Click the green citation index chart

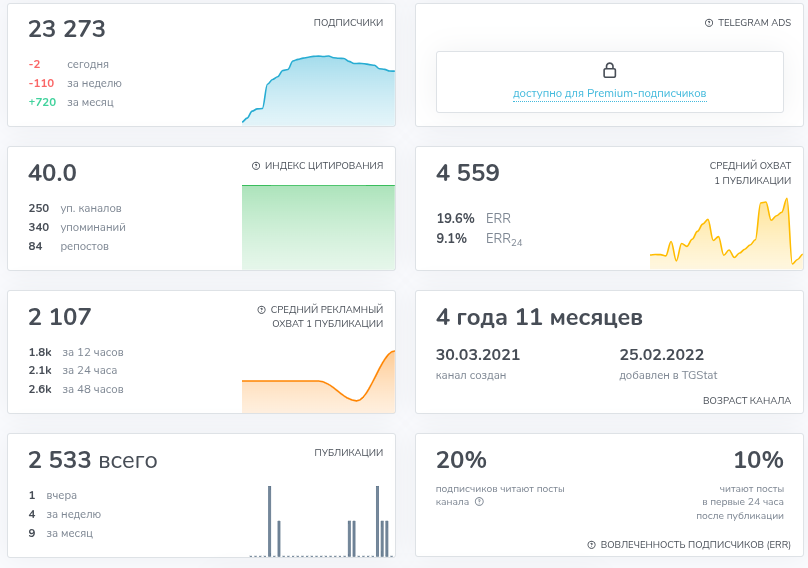pos(318,227)
